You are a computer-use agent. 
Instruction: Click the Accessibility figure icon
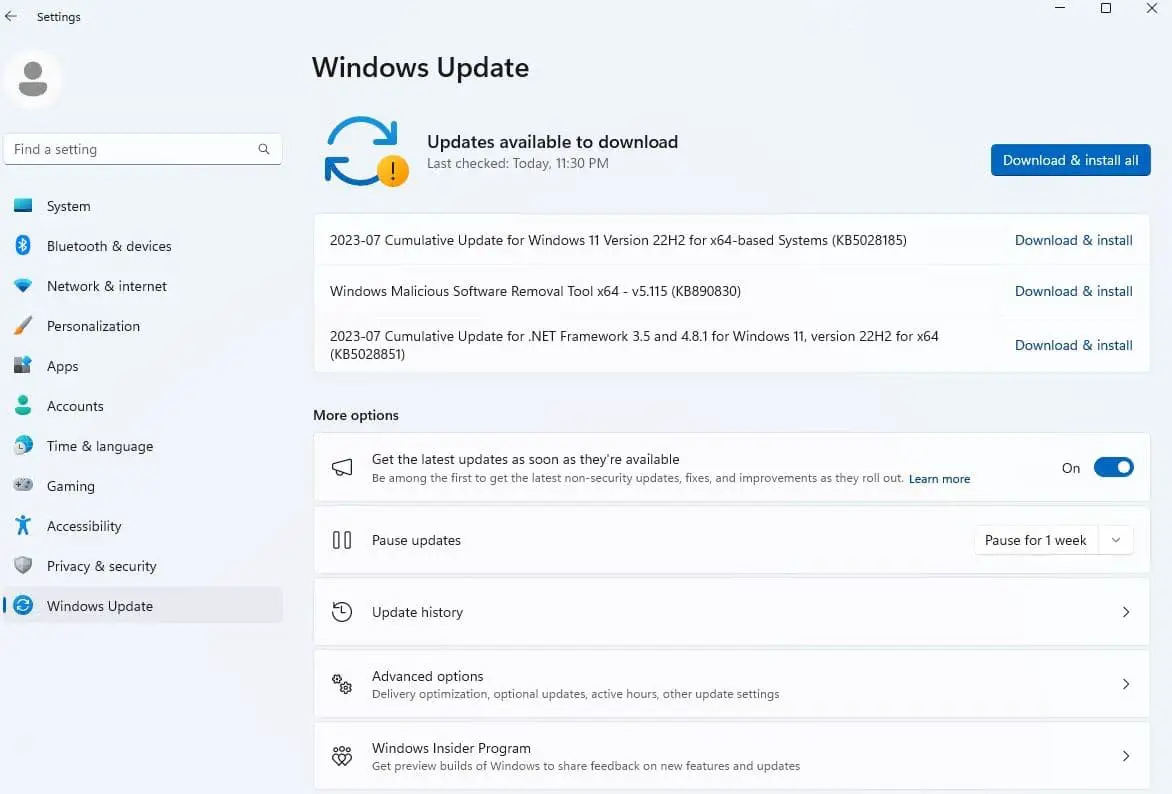23,526
